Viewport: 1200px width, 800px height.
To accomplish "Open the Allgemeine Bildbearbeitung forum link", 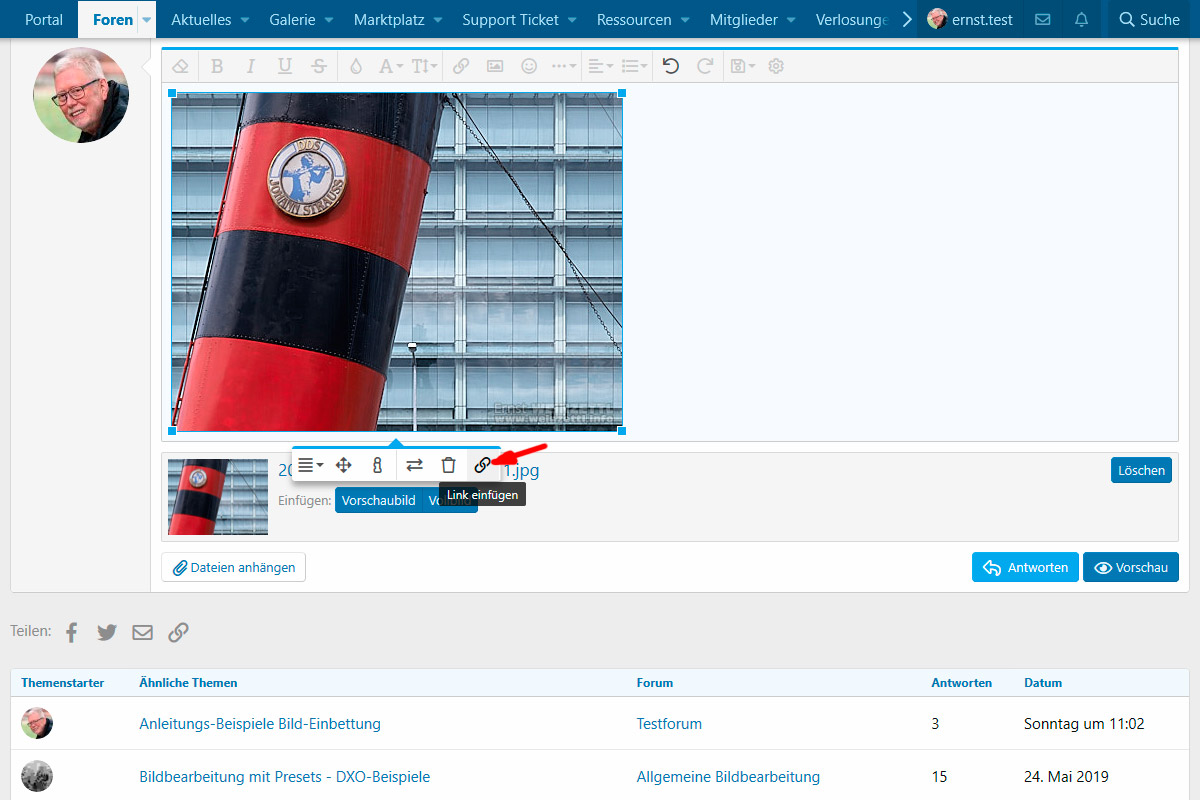I will coord(728,776).
